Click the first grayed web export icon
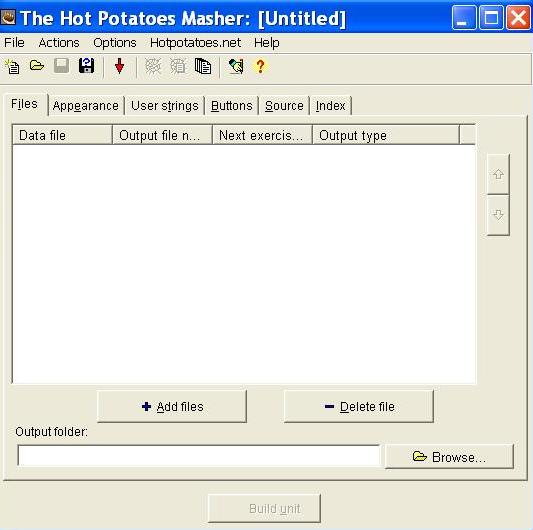The height and width of the screenshot is (530, 533). coord(153,66)
